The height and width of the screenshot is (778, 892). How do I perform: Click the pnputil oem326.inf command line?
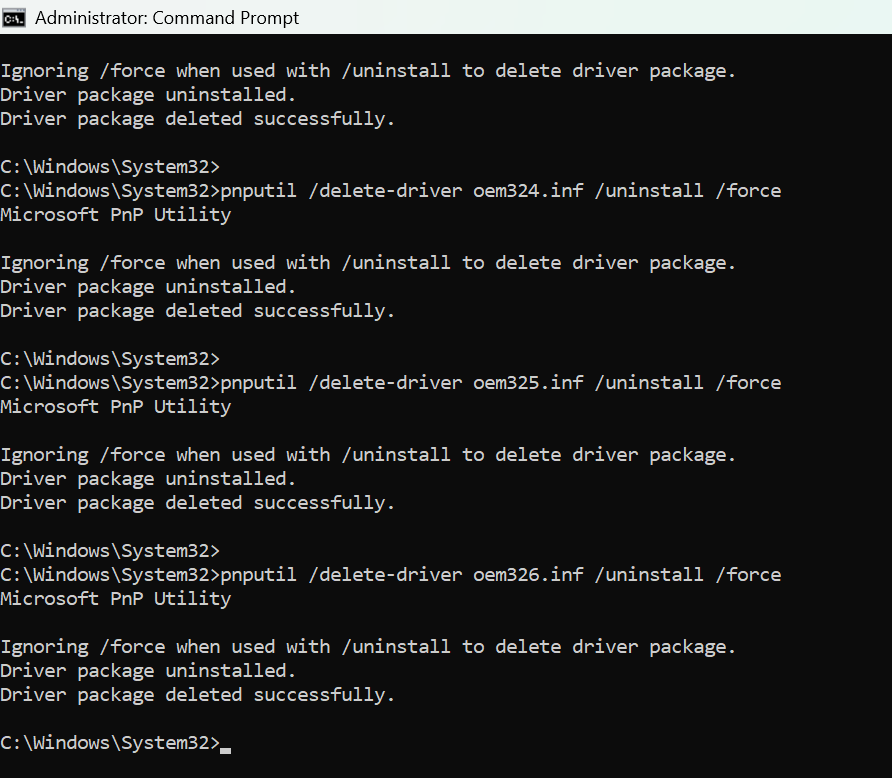(390, 575)
